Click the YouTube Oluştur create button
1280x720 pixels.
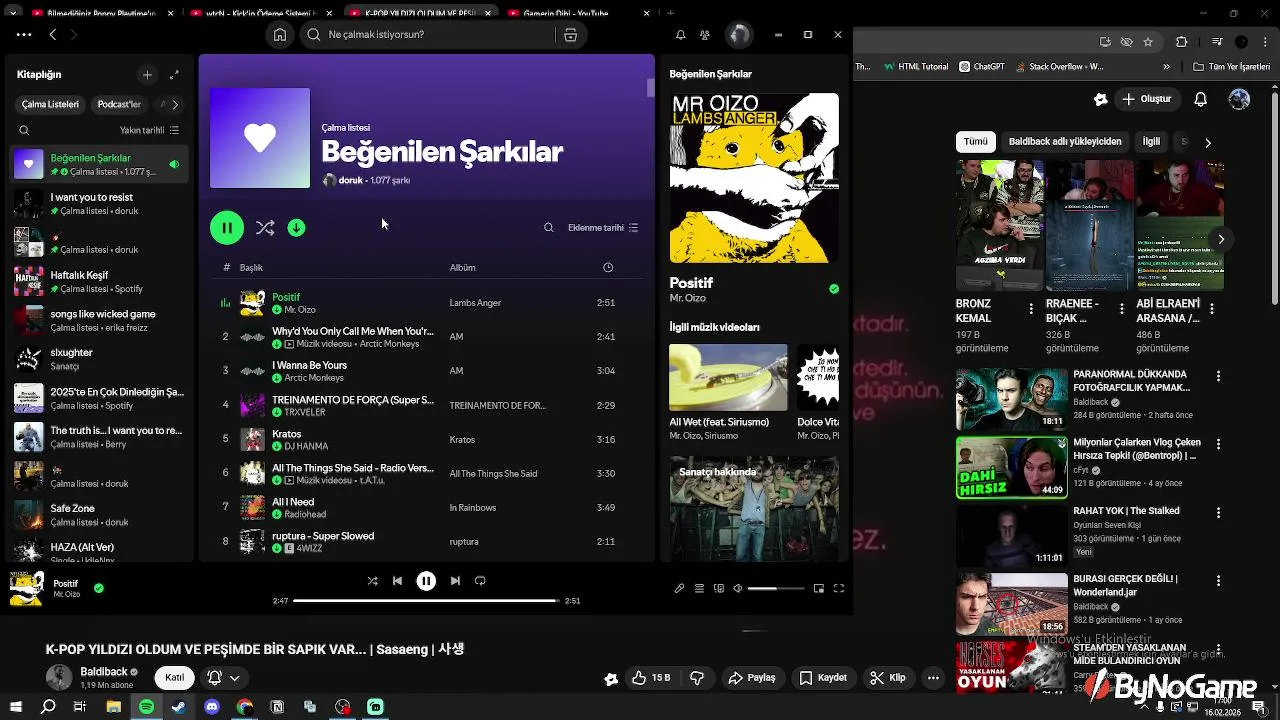click(1147, 99)
